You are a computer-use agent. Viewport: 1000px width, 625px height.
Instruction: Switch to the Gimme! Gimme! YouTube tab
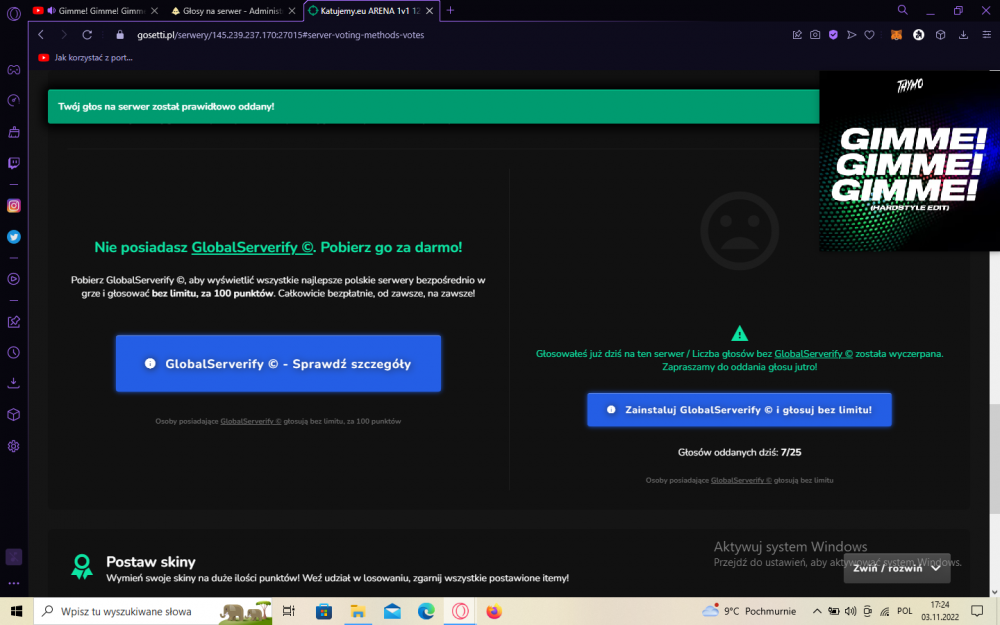pyautogui.click(x=96, y=11)
